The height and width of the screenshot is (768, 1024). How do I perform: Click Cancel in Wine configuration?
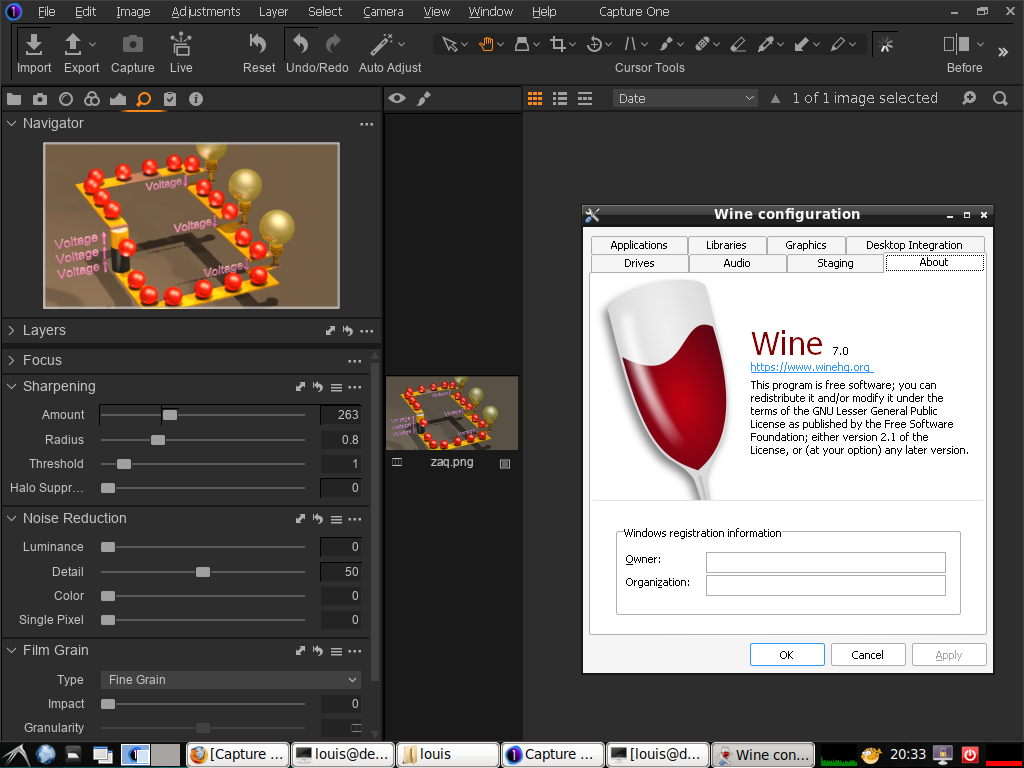point(868,655)
